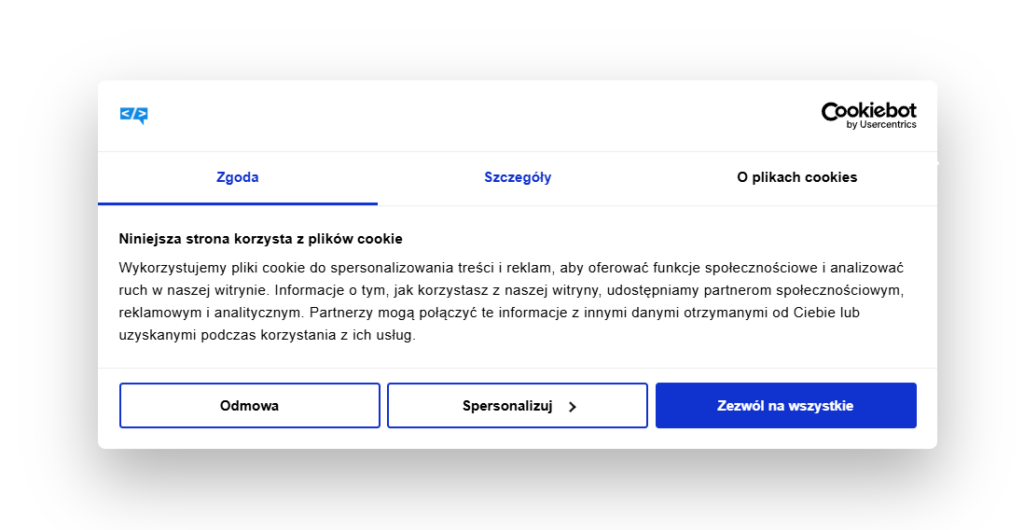The image size is (1024, 530).
Task: Click the chevron arrow beside Spersonalizuj
Action: coord(572,407)
